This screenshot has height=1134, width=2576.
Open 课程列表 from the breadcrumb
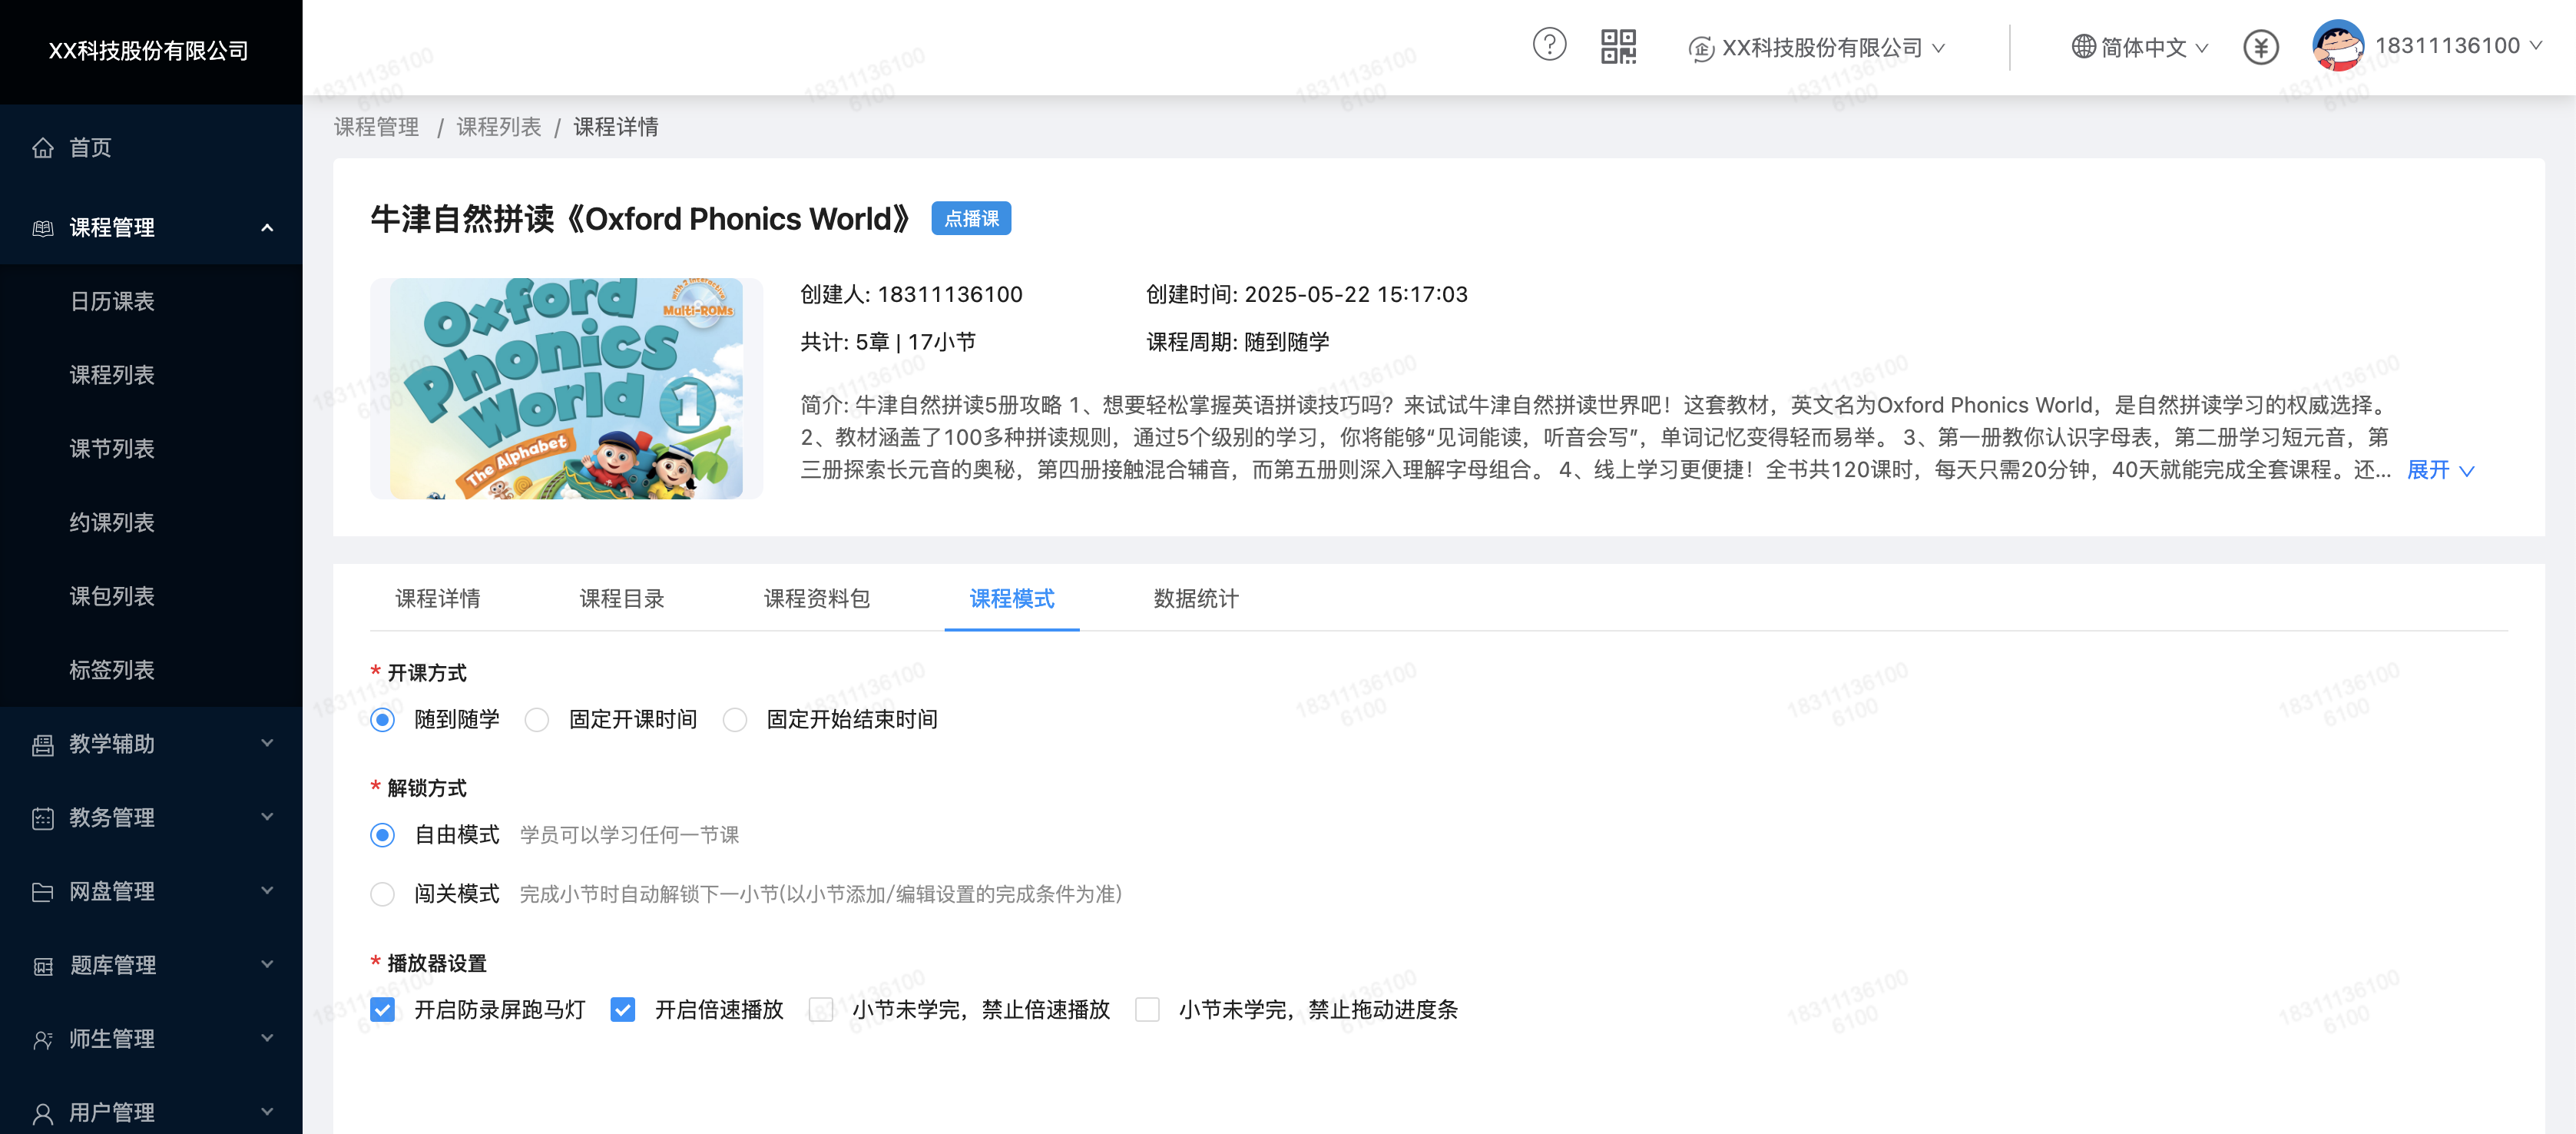point(498,127)
